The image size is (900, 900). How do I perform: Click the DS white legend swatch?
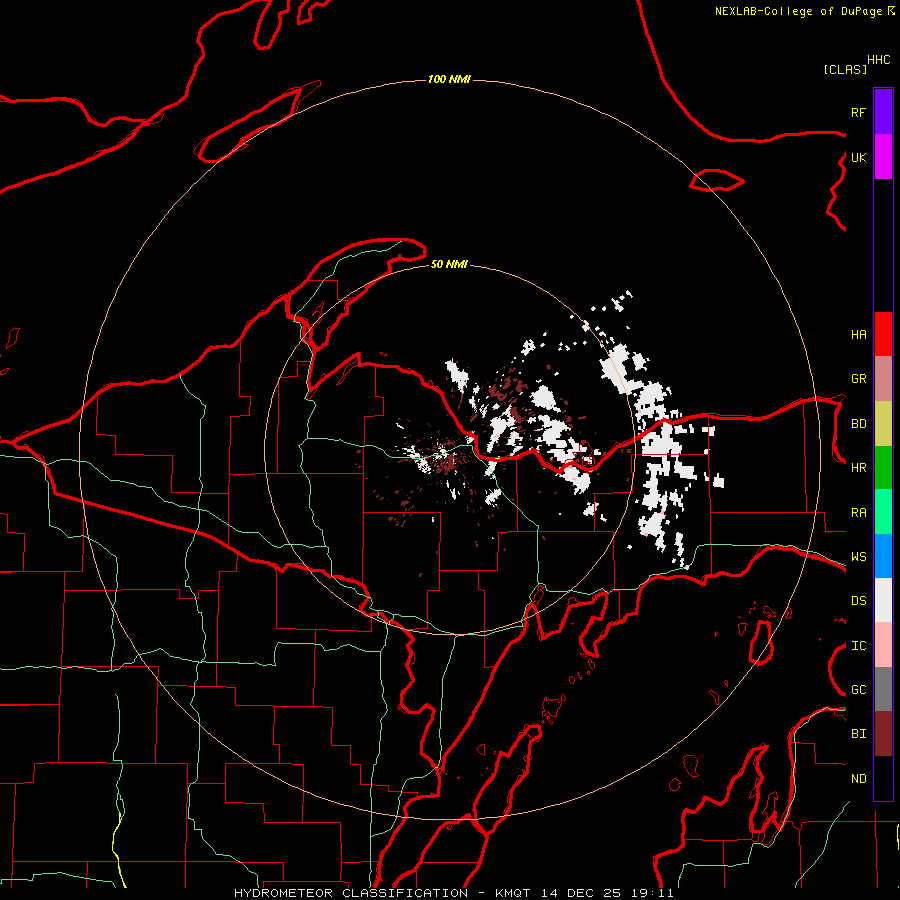click(883, 600)
